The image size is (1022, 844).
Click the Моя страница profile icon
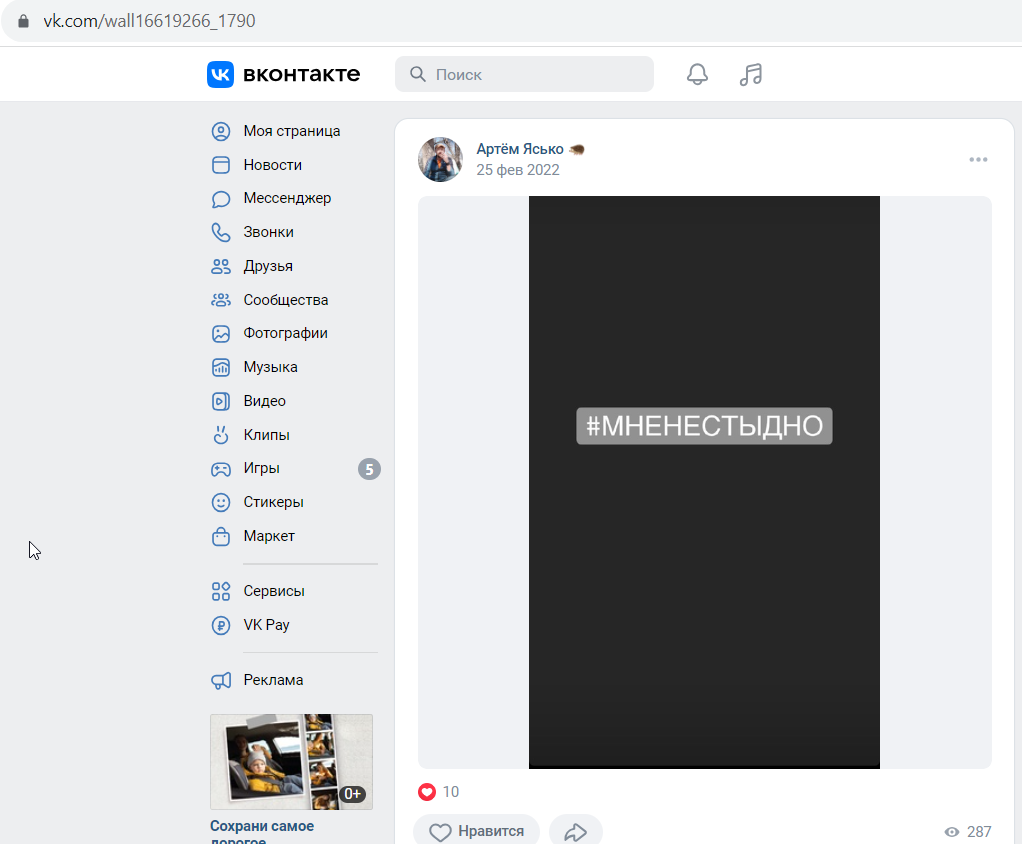[221, 131]
